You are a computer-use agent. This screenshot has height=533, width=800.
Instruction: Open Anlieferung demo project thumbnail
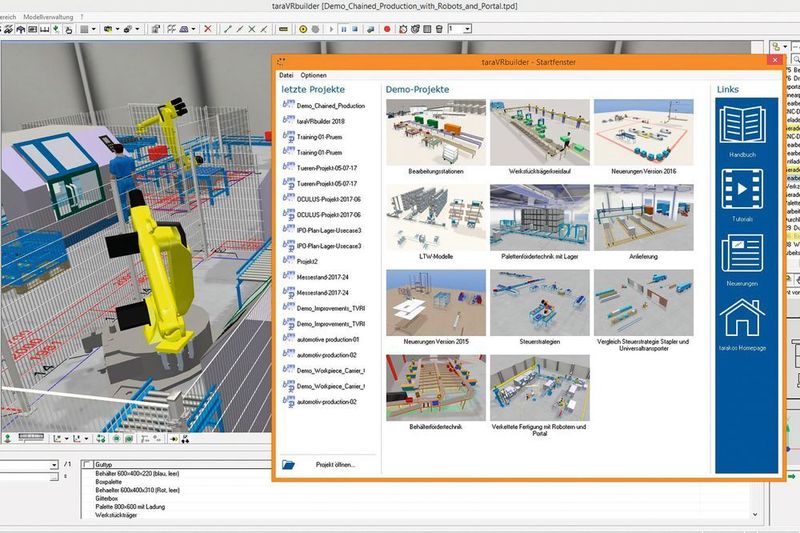coord(644,218)
